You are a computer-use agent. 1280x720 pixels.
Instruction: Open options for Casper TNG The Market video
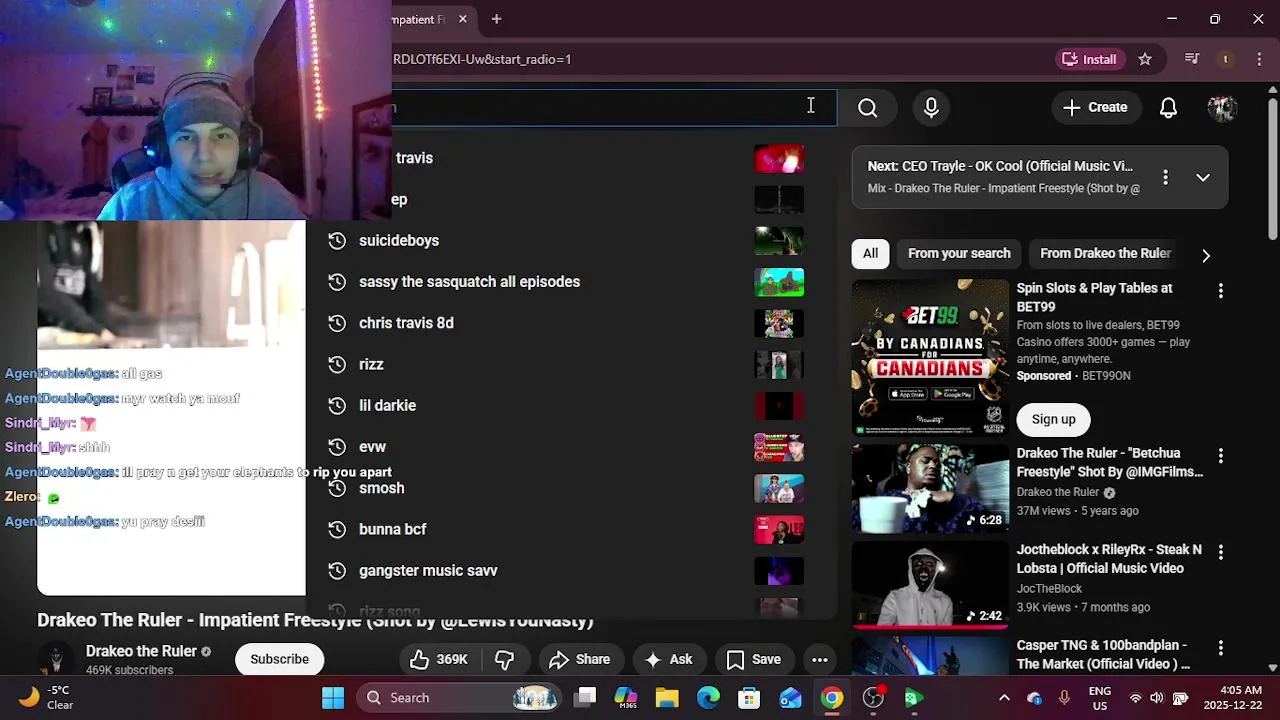1220,648
